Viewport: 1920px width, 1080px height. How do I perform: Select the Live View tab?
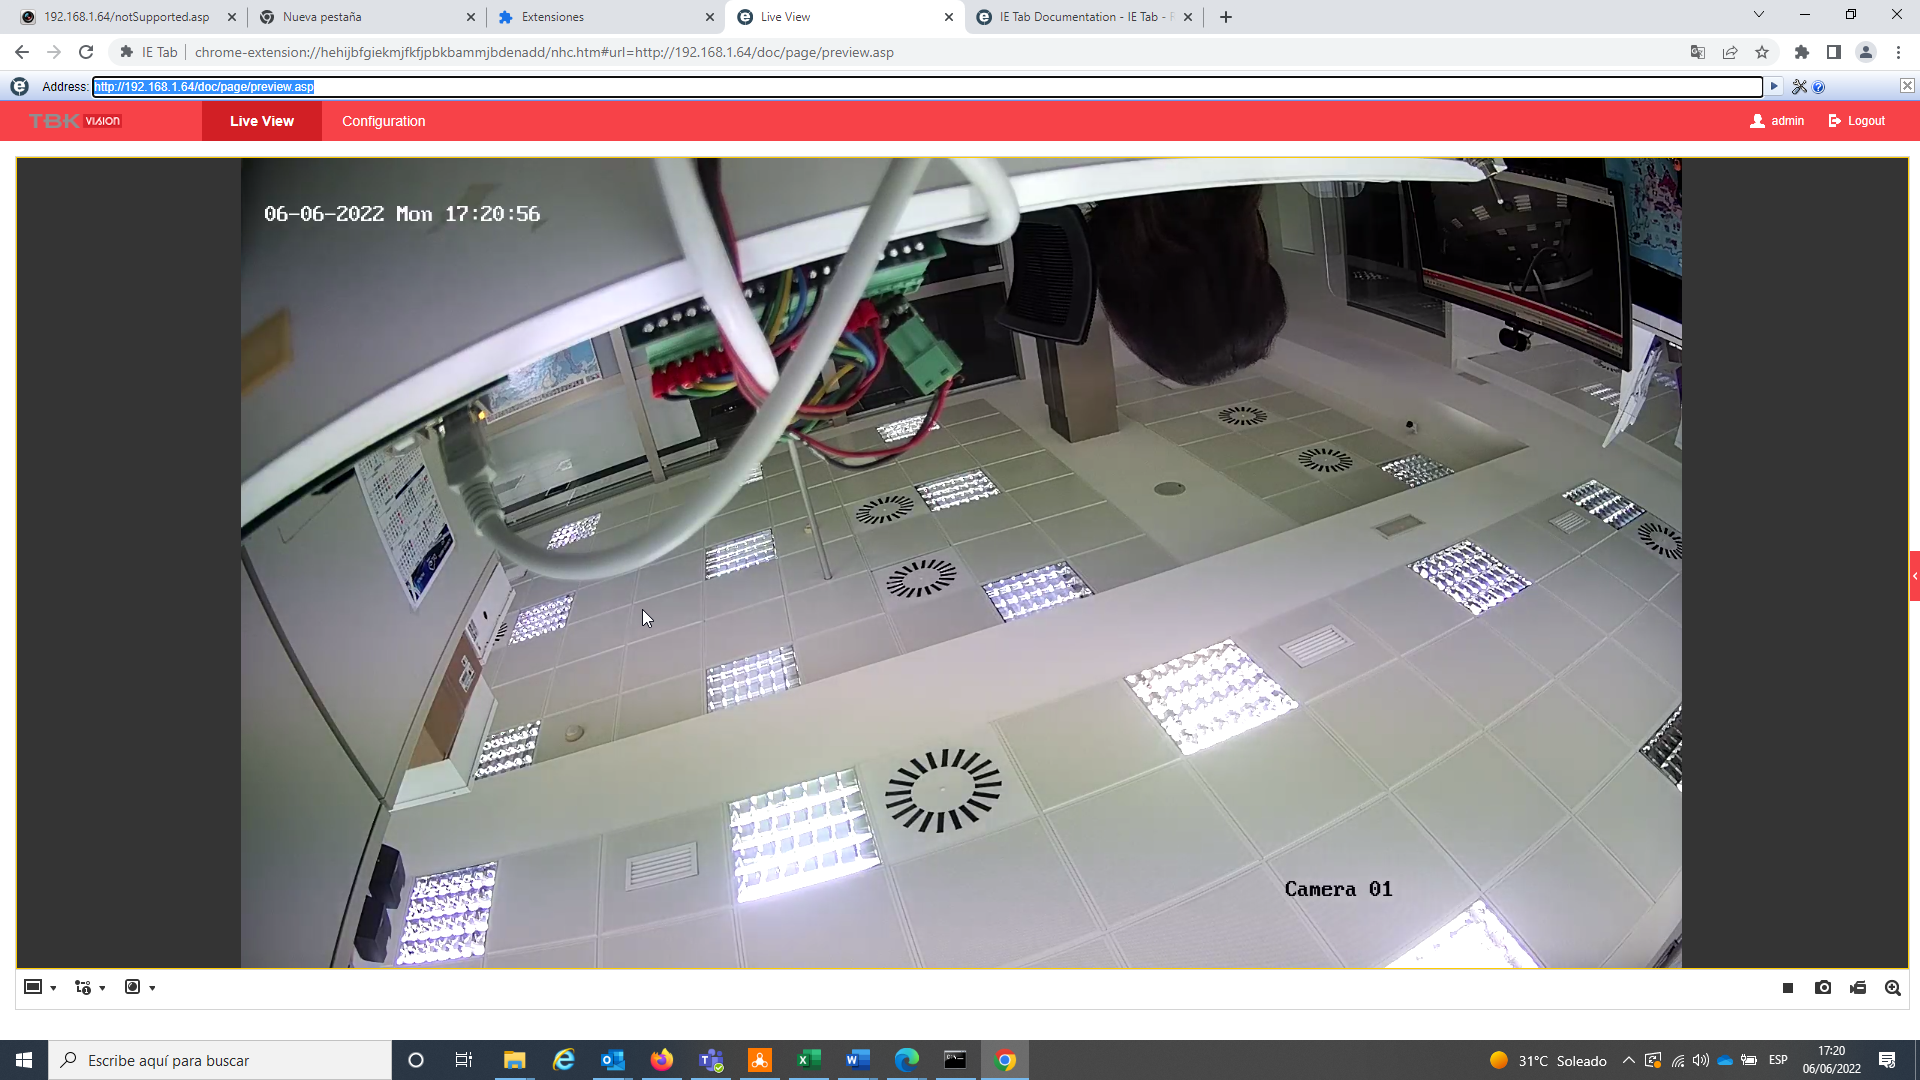261,121
